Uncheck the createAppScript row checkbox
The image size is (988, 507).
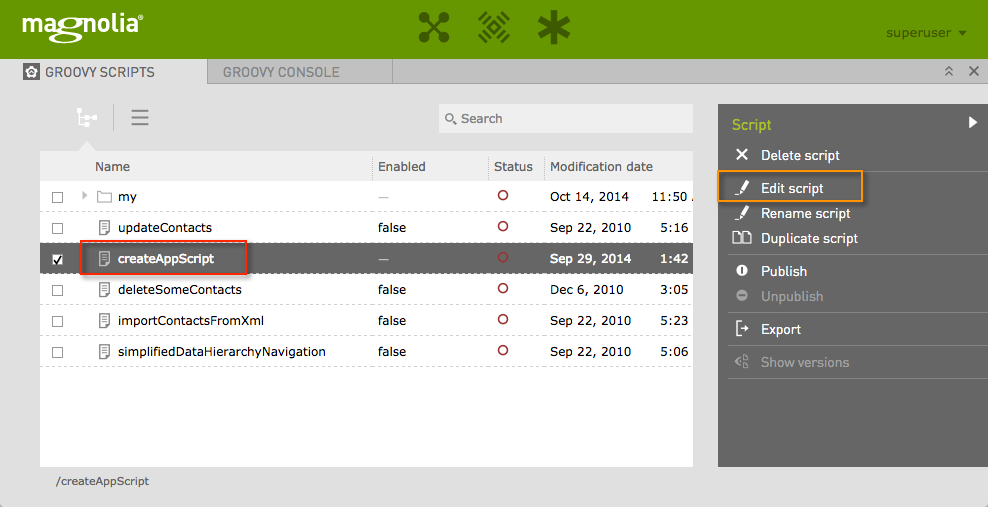(x=57, y=259)
